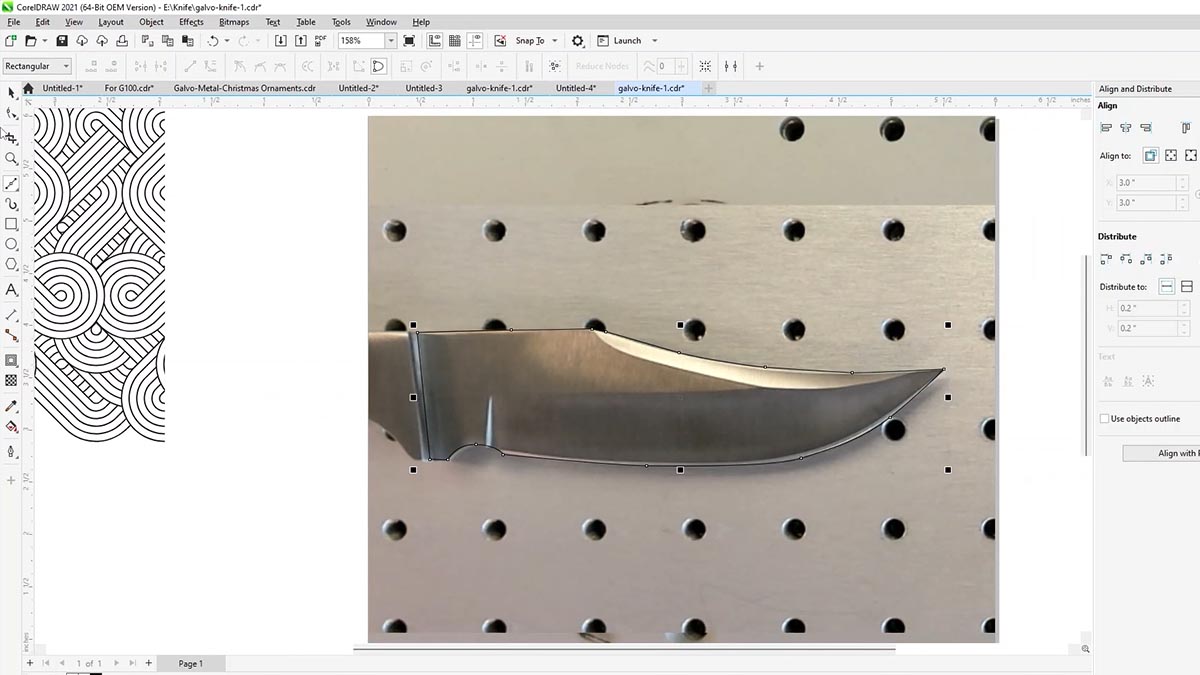Open the Snap To dropdown
This screenshot has height=675, width=1200.
point(555,41)
